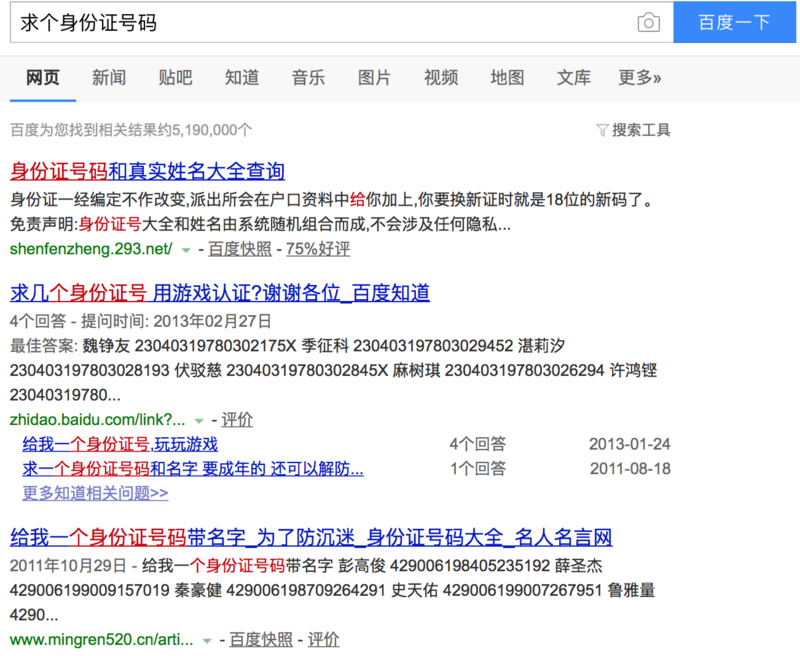Click the camera image search icon
The image size is (800, 656).
[648, 22]
